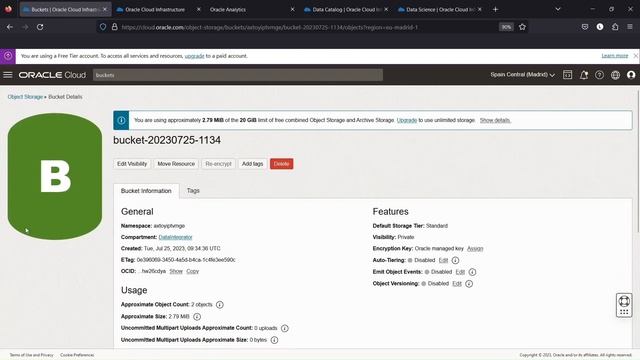Image resolution: width=640 pixels, height=360 pixels.
Task: Switch to the Tags tab
Action: [193, 191]
